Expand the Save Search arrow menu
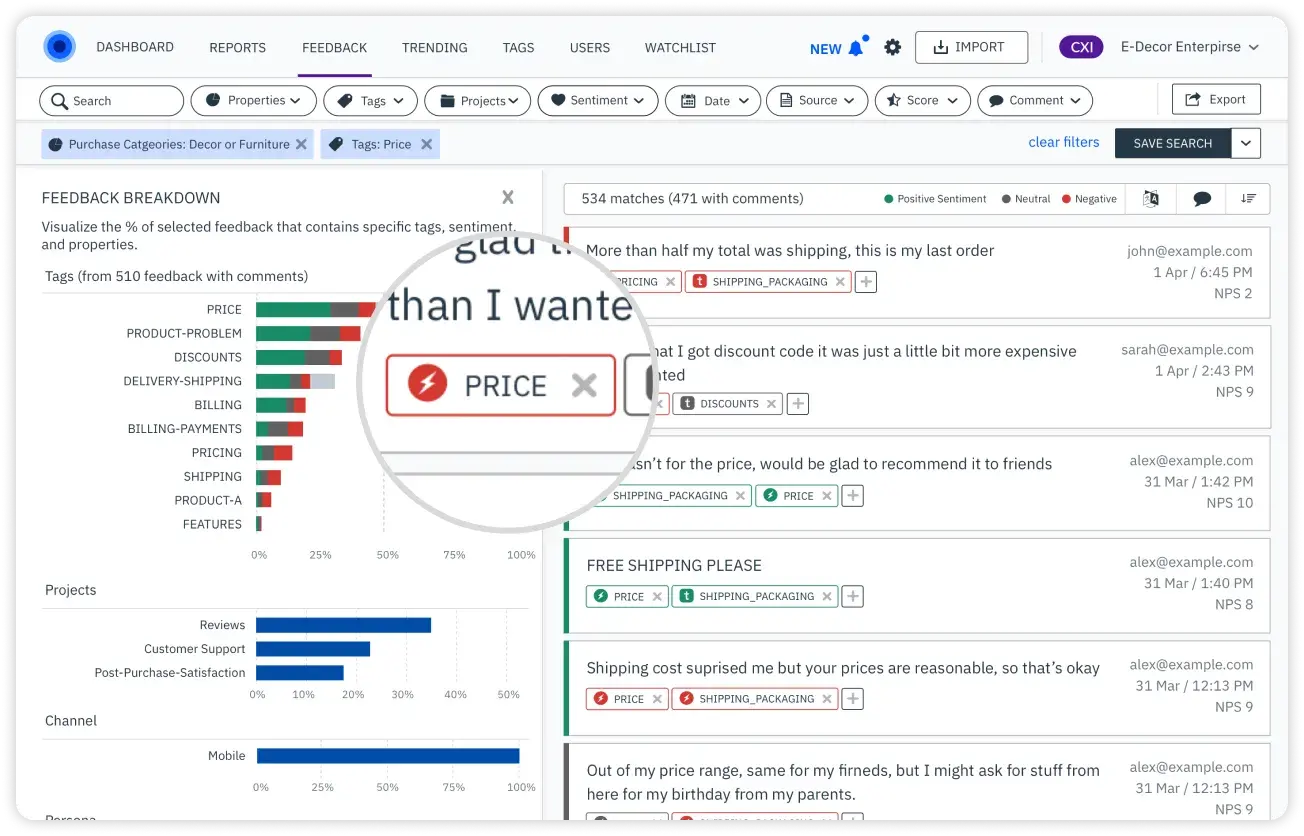 tap(1246, 143)
